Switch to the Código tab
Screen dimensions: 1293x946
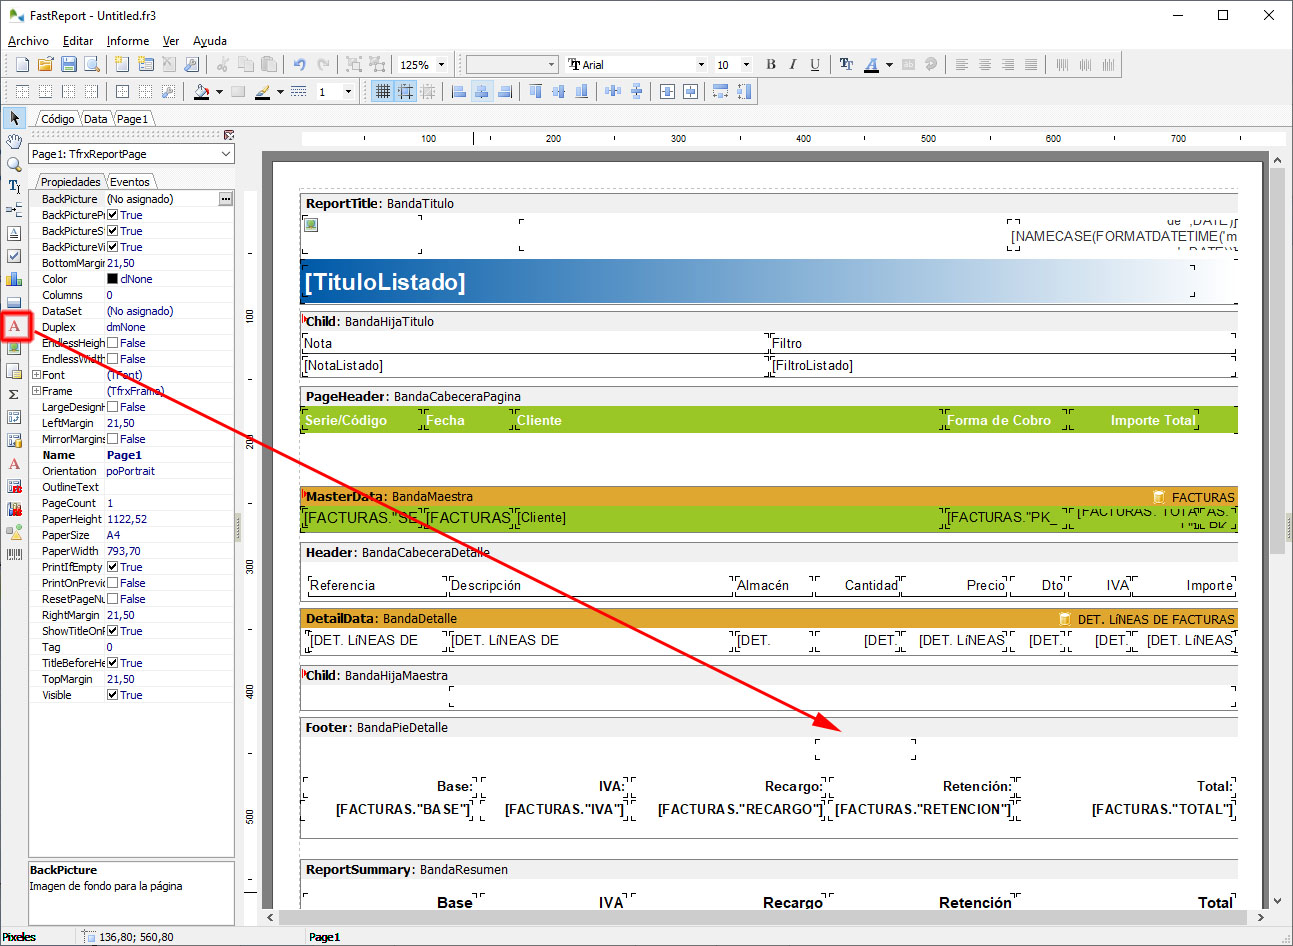pyautogui.click(x=57, y=119)
